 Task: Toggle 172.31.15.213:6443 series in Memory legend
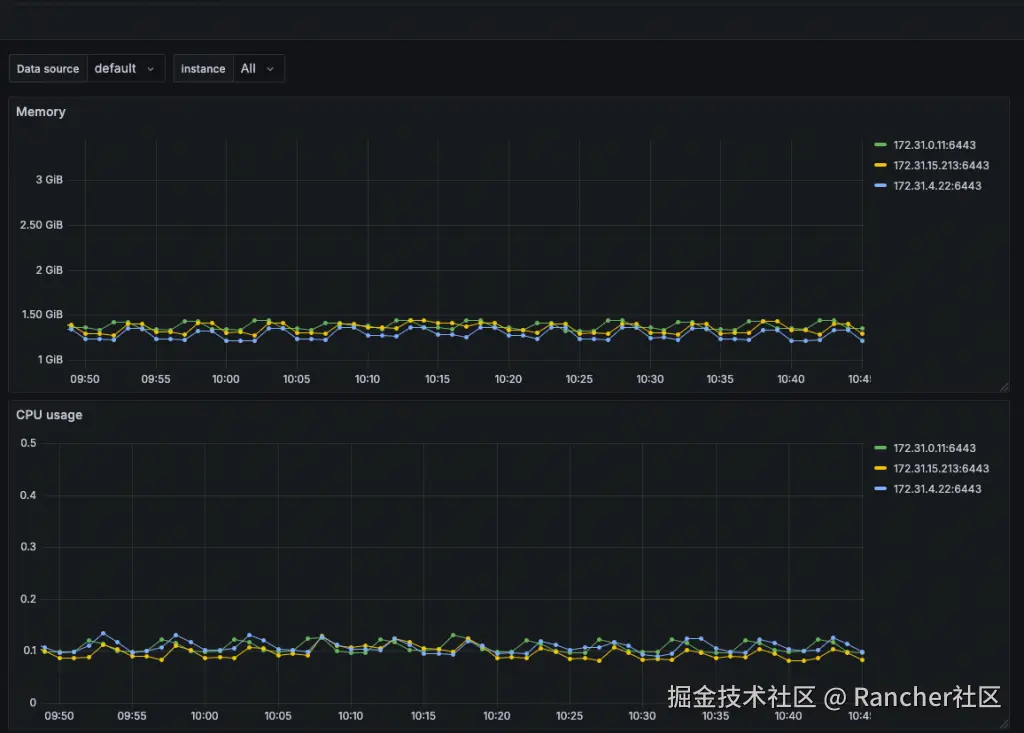click(x=941, y=165)
